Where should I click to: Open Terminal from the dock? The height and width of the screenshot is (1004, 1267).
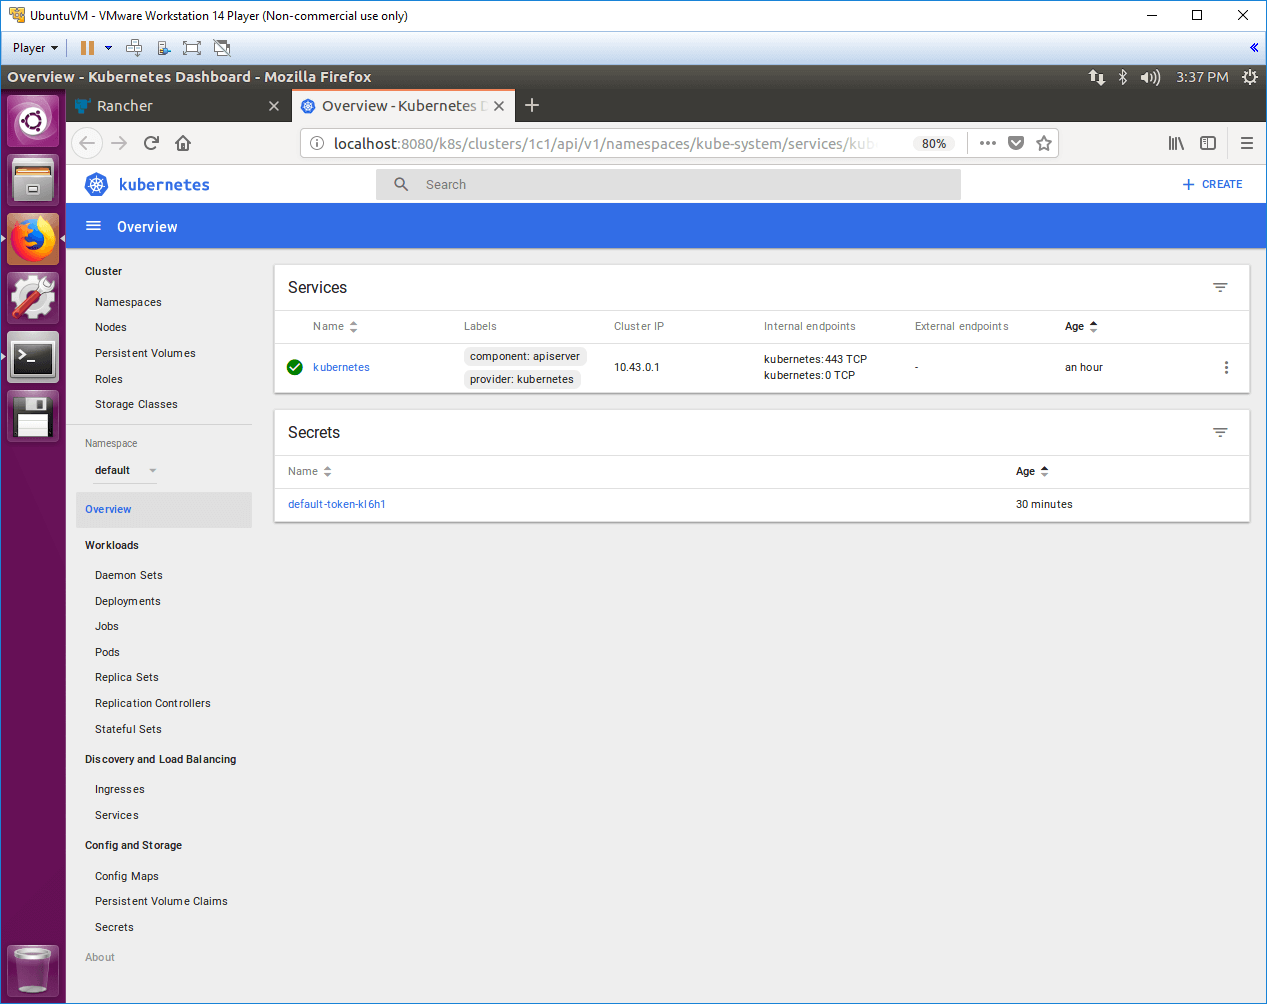click(x=33, y=357)
